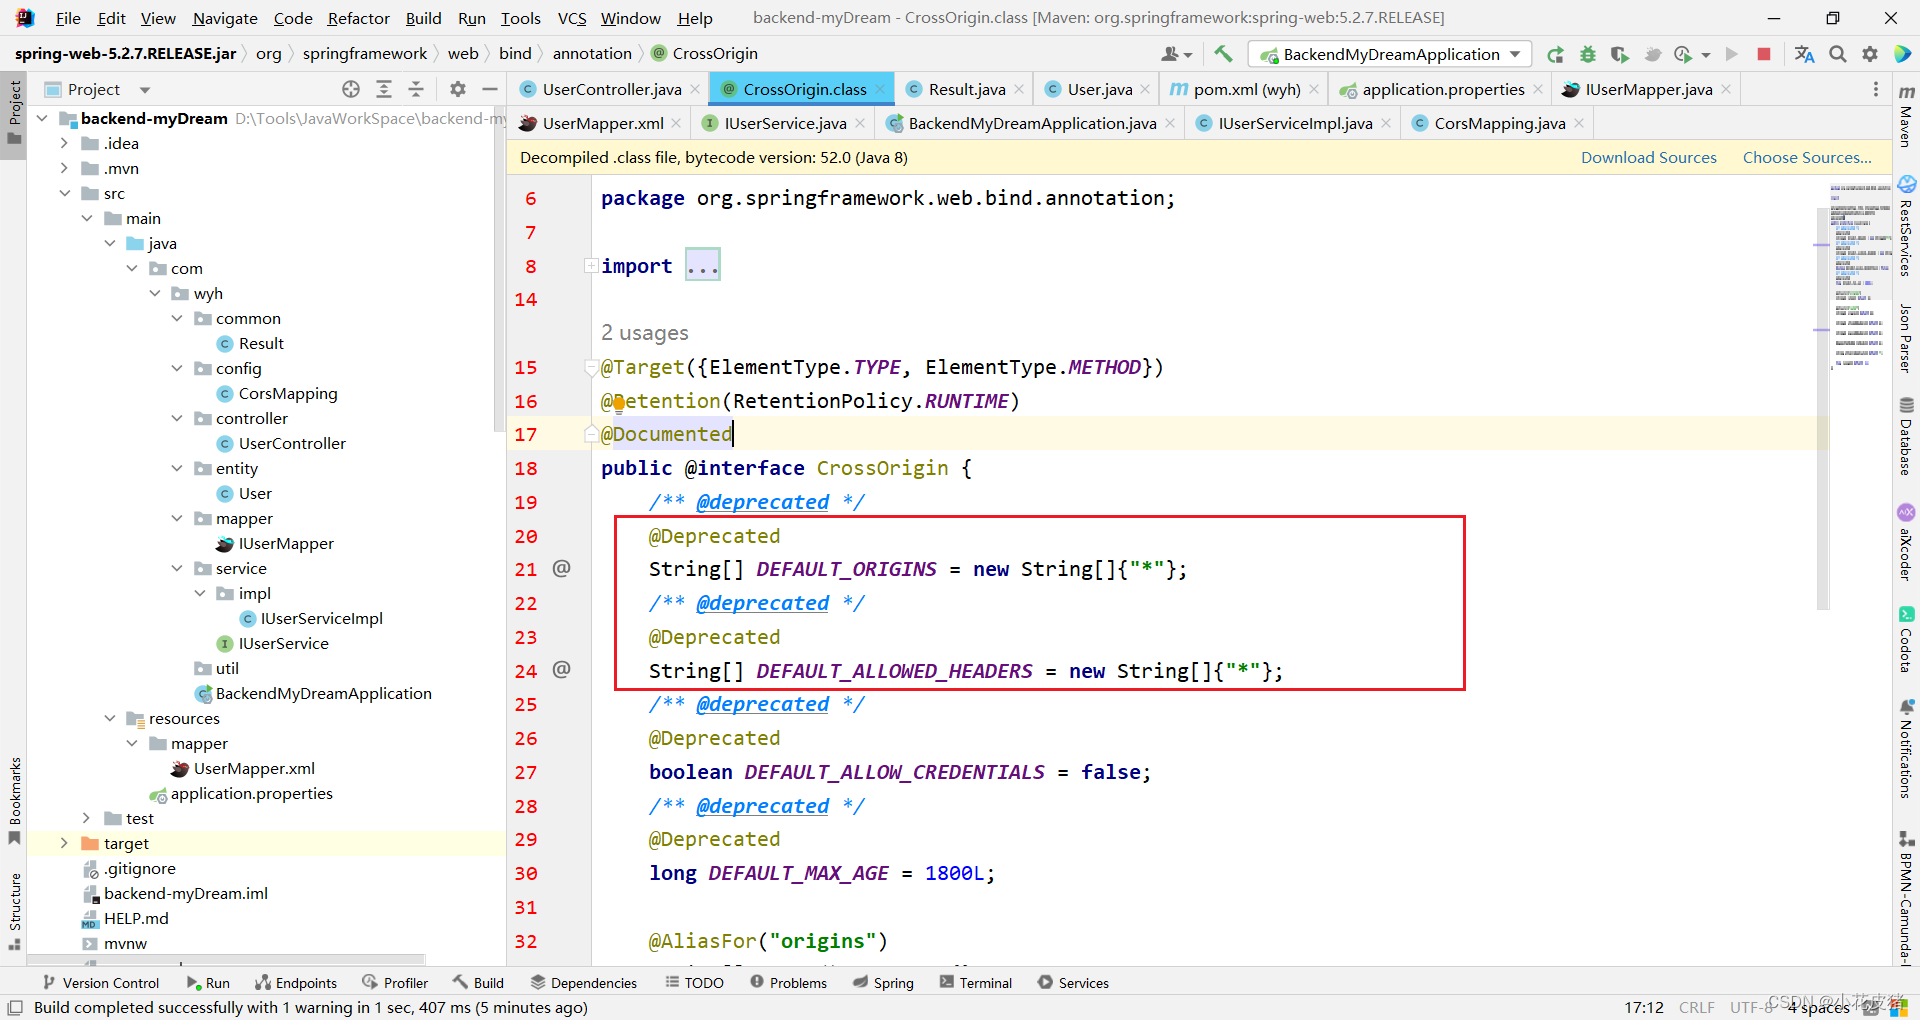Open the Terminal tool window
Image resolution: width=1920 pixels, height=1020 pixels.
pyautogui.click(x=976, y=983)
